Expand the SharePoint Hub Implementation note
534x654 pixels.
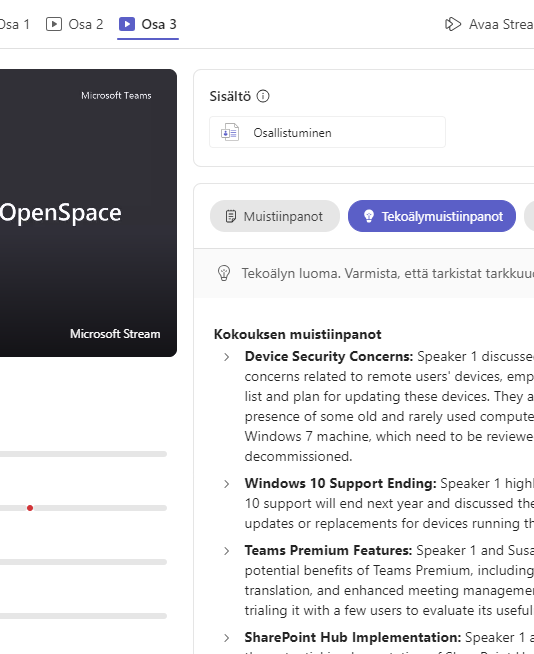pyautogui.click(x=227, y=638)
